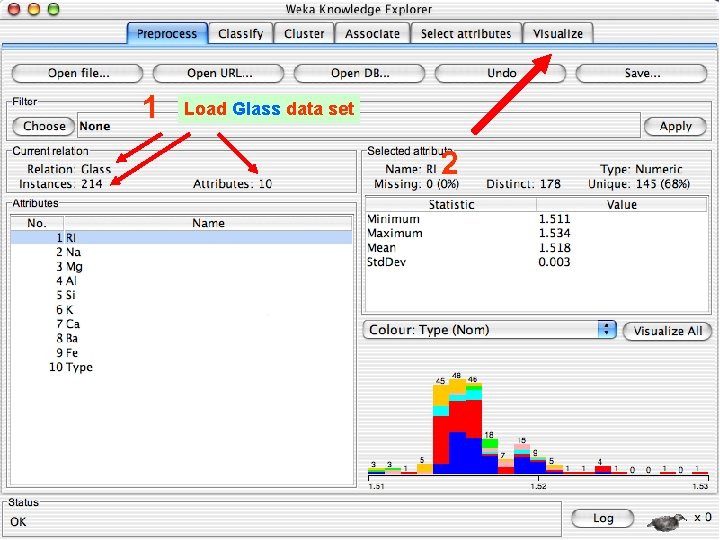Click the Weka bird status icon

[666, 522]
